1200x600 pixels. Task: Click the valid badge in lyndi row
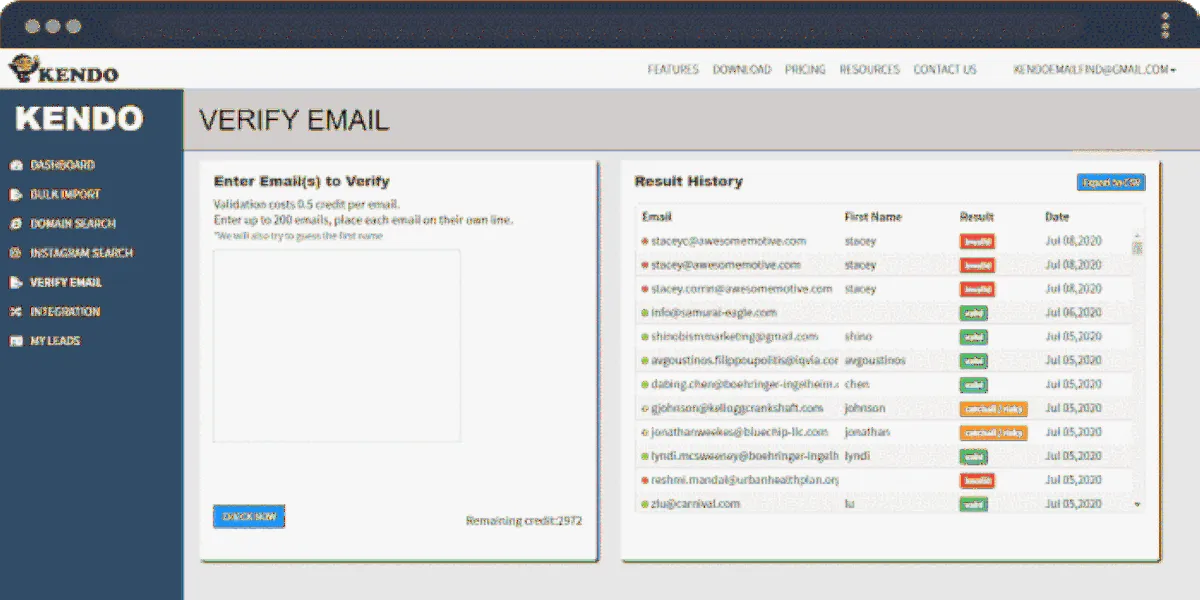point(973,456)
